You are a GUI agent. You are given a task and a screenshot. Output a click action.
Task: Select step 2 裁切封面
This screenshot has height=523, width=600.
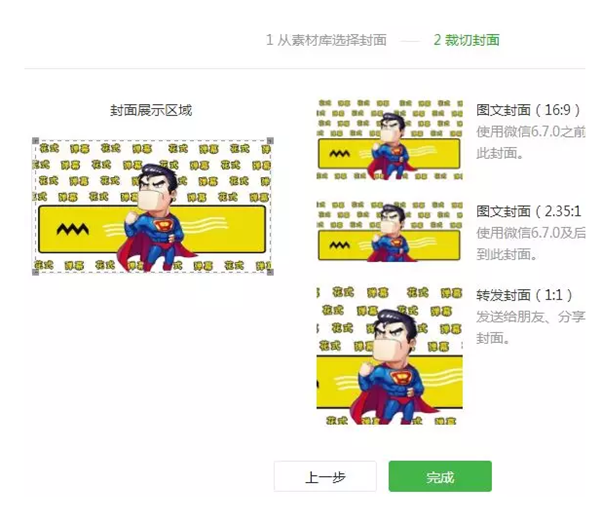point(466,40)
